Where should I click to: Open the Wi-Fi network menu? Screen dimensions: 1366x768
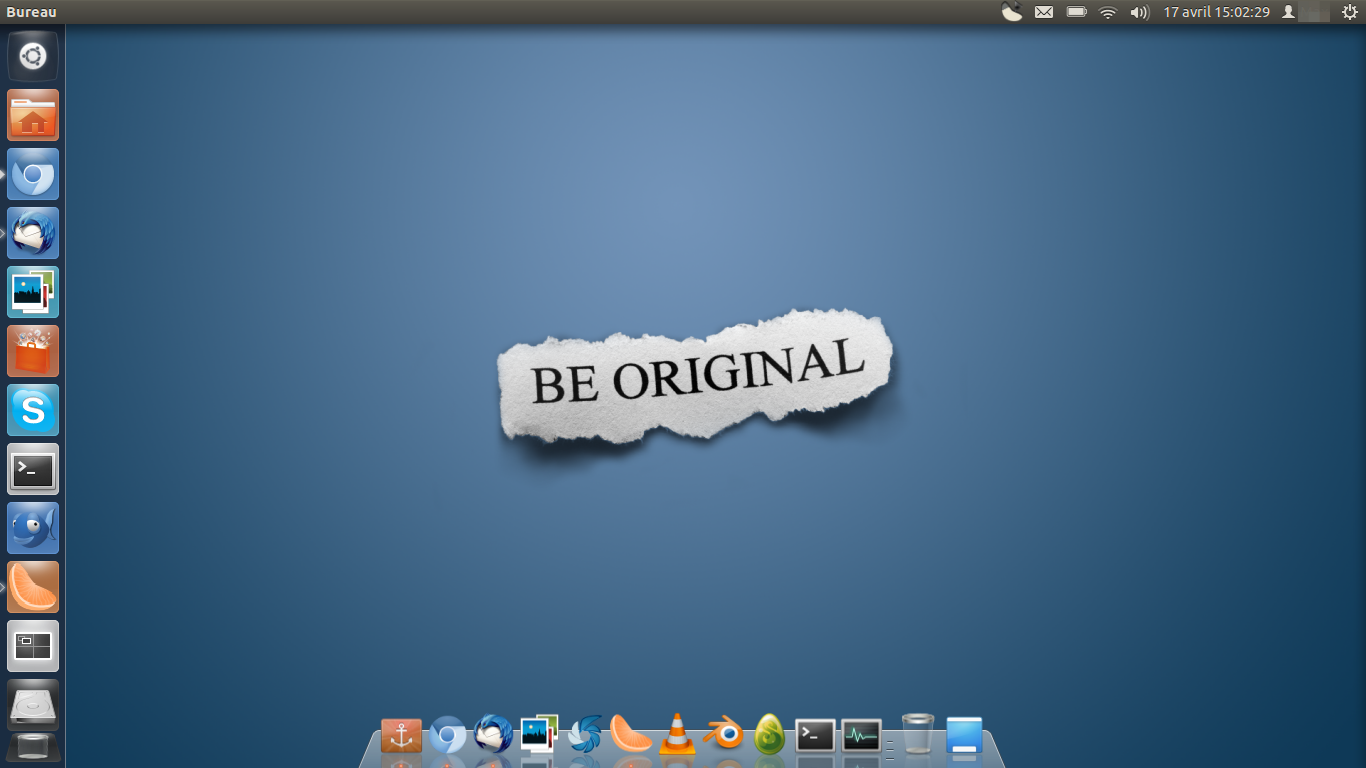pos(1107,12)
